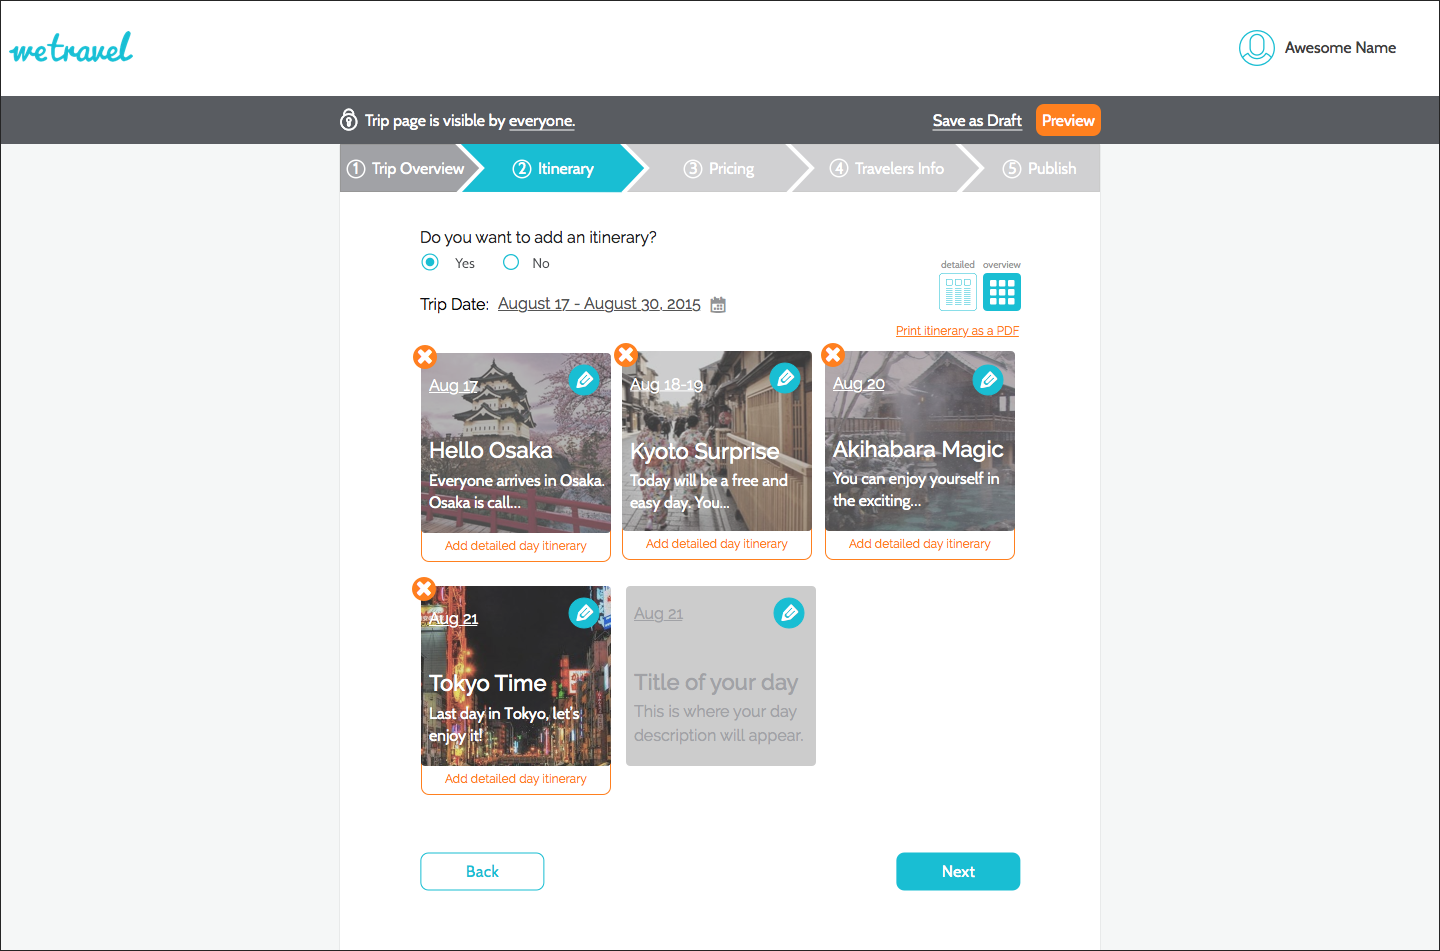Remove the Tokyo Time day card

(x=424, y=589)
